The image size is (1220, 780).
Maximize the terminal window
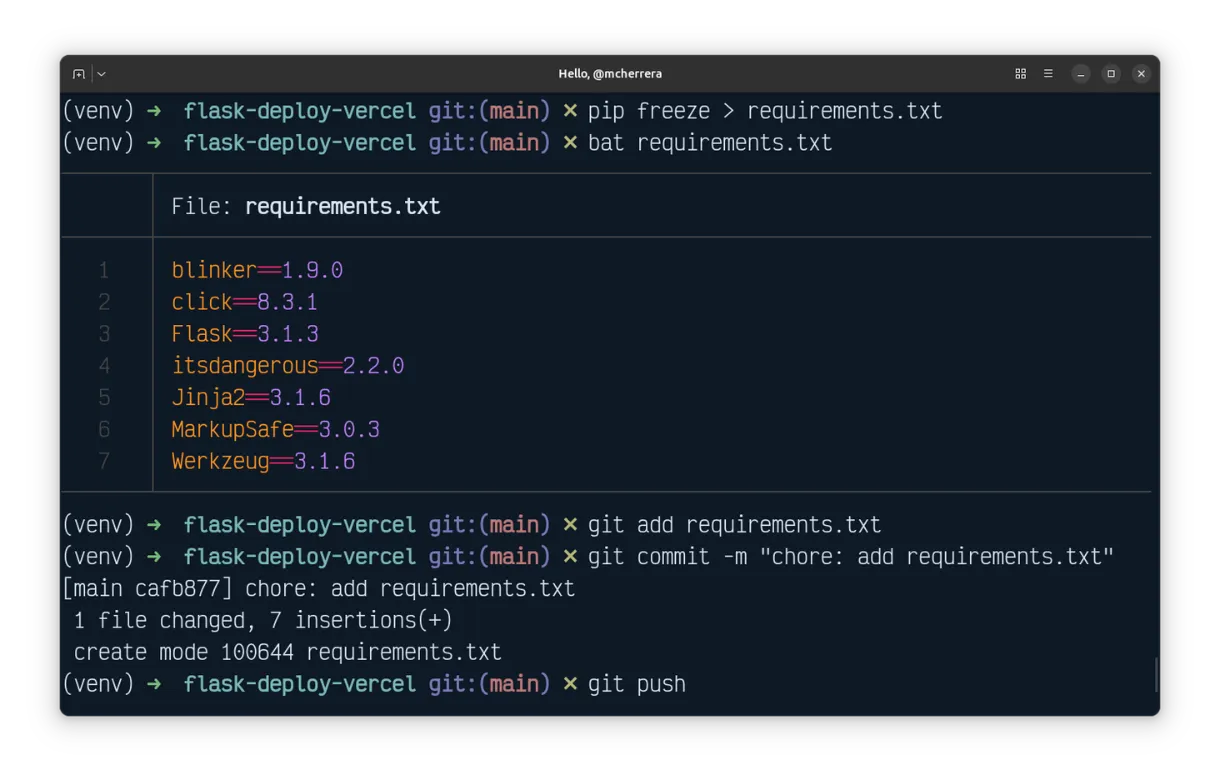tap(1110, 74)
